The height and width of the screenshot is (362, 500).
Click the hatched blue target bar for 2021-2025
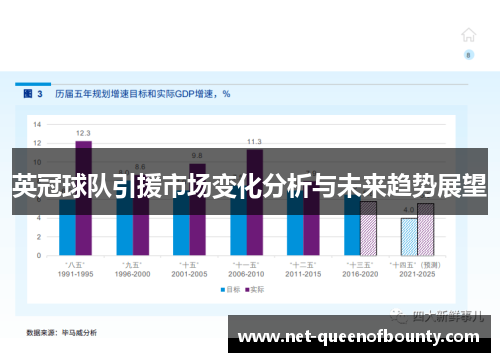[x=409, y=237]
